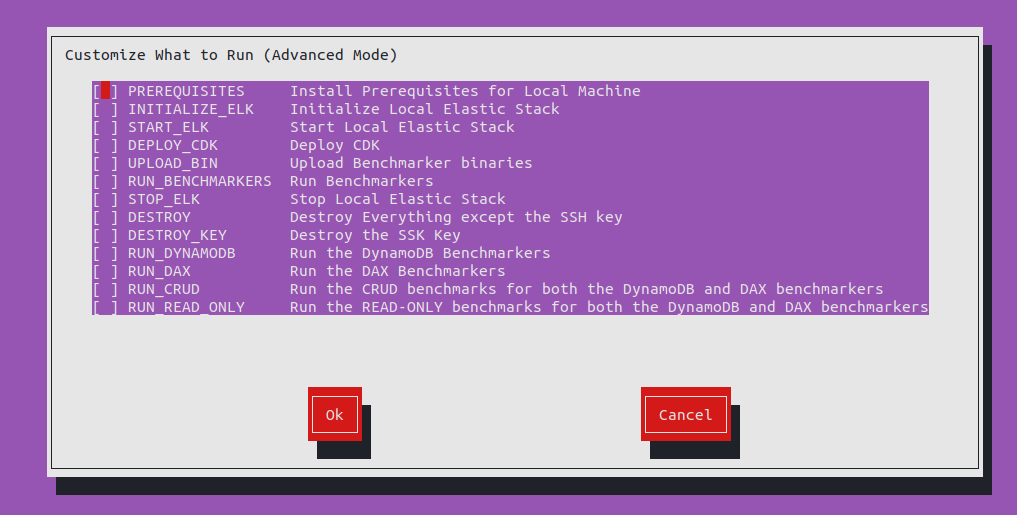Select the UPLOAD_BIN checkbox
Screen dimensions: 1017x515
pos(105,163)
